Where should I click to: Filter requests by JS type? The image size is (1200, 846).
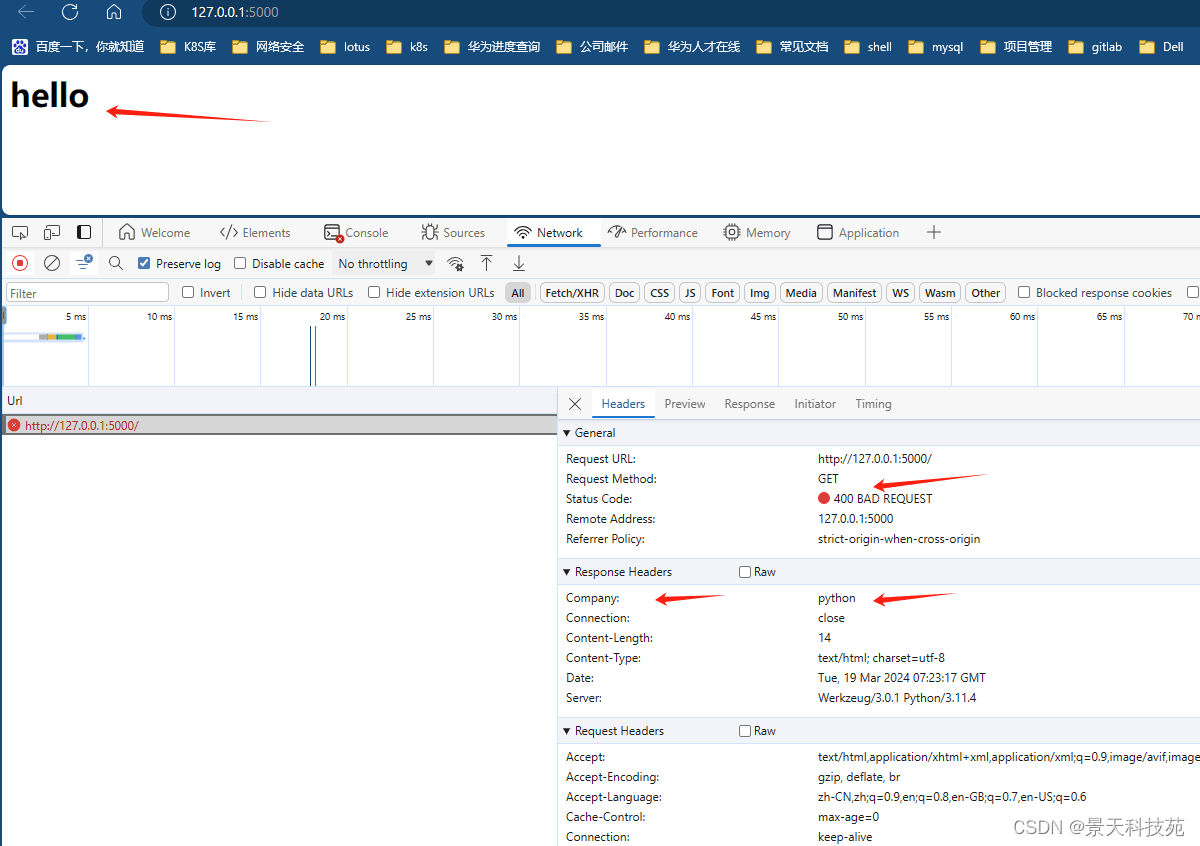pyautogui.click(x=690, y=293)
